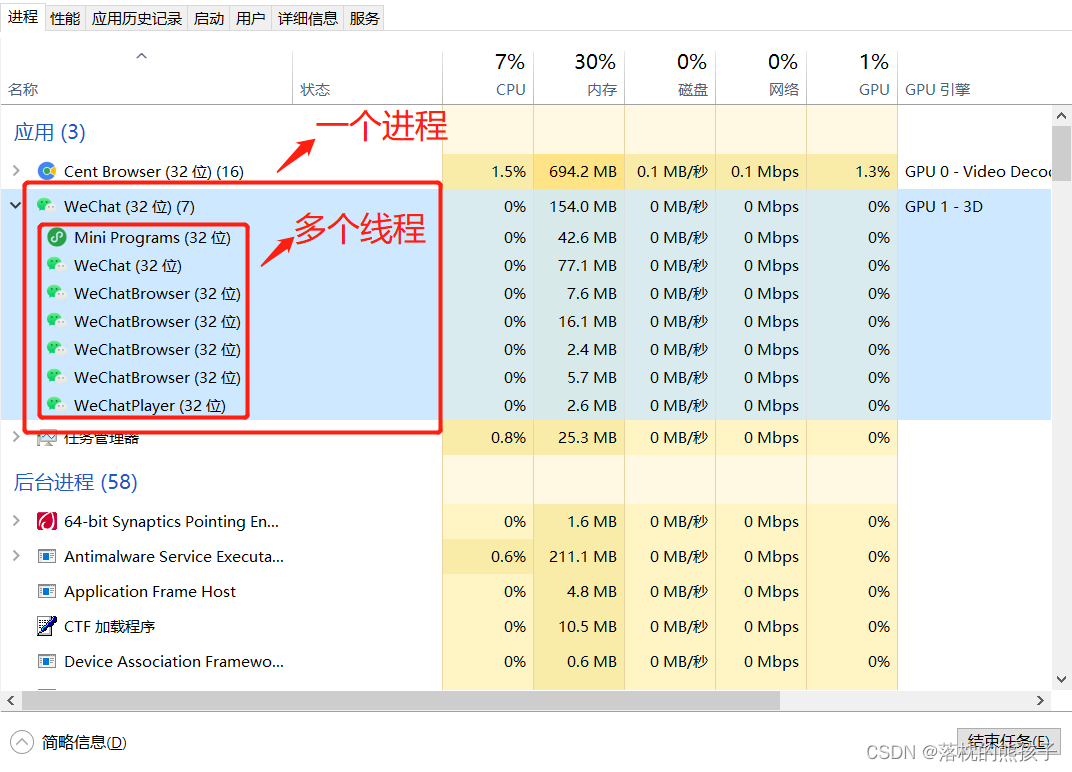Open the 服务 tab
This screenshot has width=1072, height=772.
364,18
